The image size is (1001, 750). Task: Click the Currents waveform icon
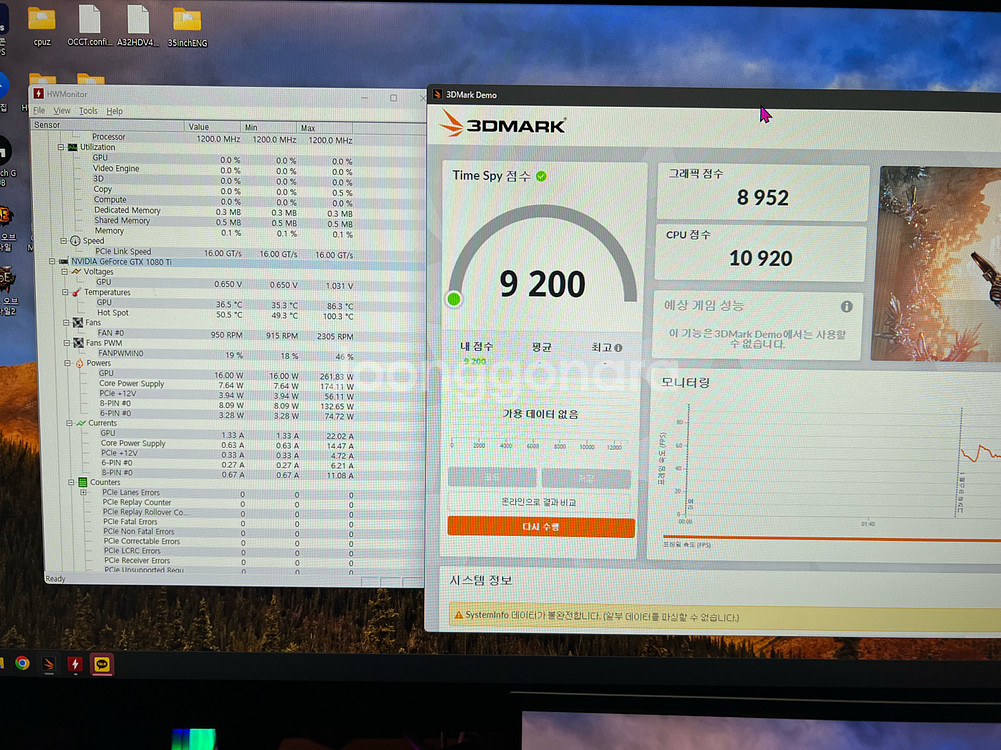(x=81, y=423)
